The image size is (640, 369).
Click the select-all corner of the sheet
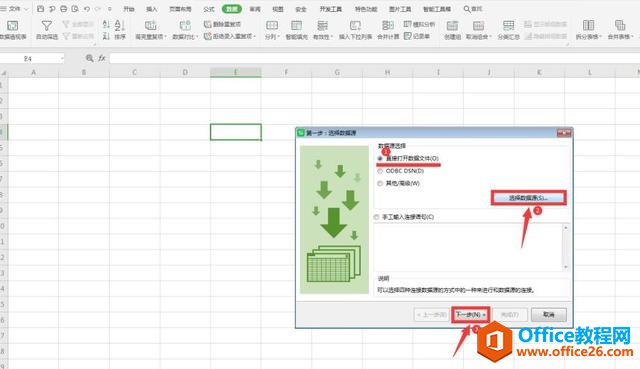click(4, 73)
